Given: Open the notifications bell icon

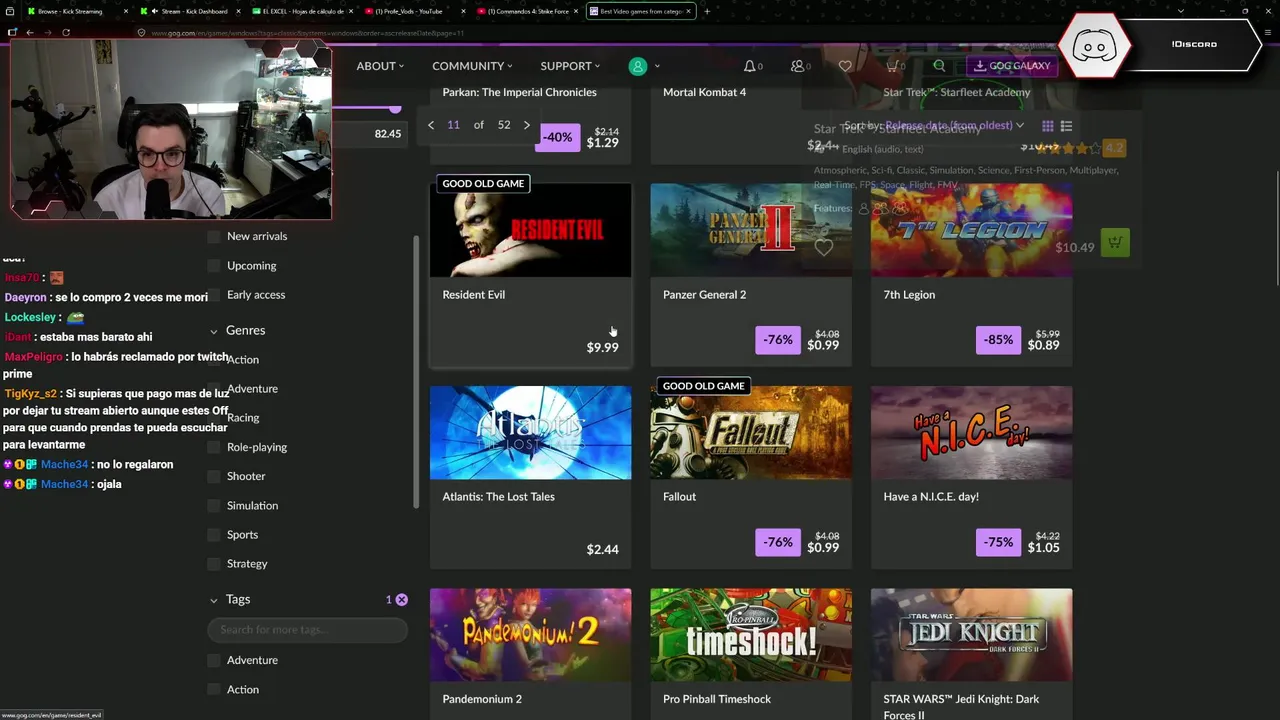Looking at the screenshot, I should [749, 66].
